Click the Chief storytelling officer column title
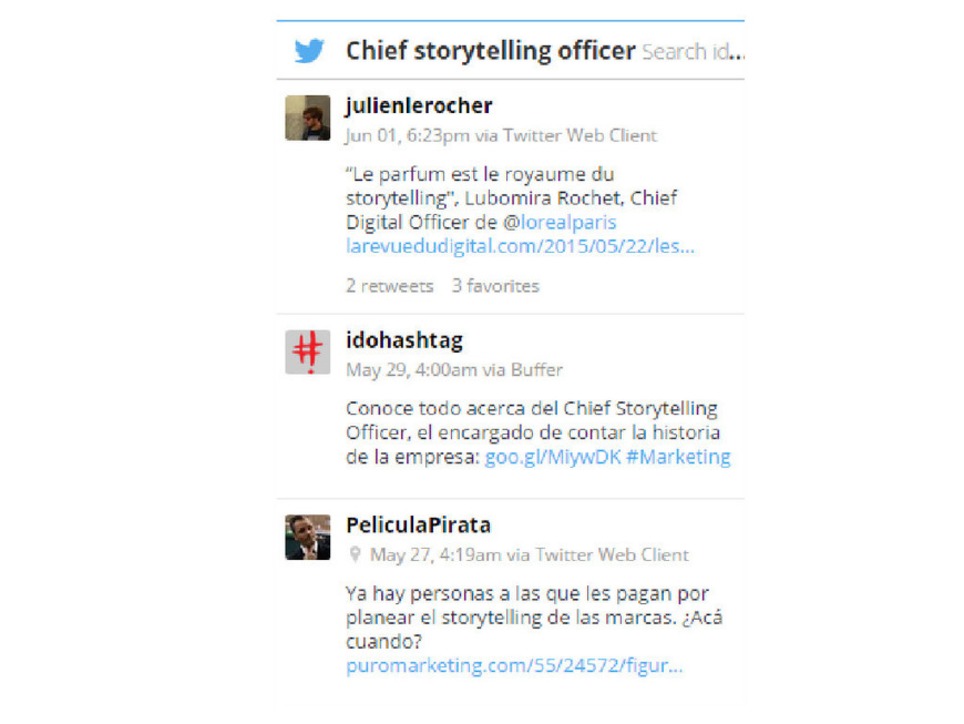This screenshot has height=724, width=964. coord(490,51)
